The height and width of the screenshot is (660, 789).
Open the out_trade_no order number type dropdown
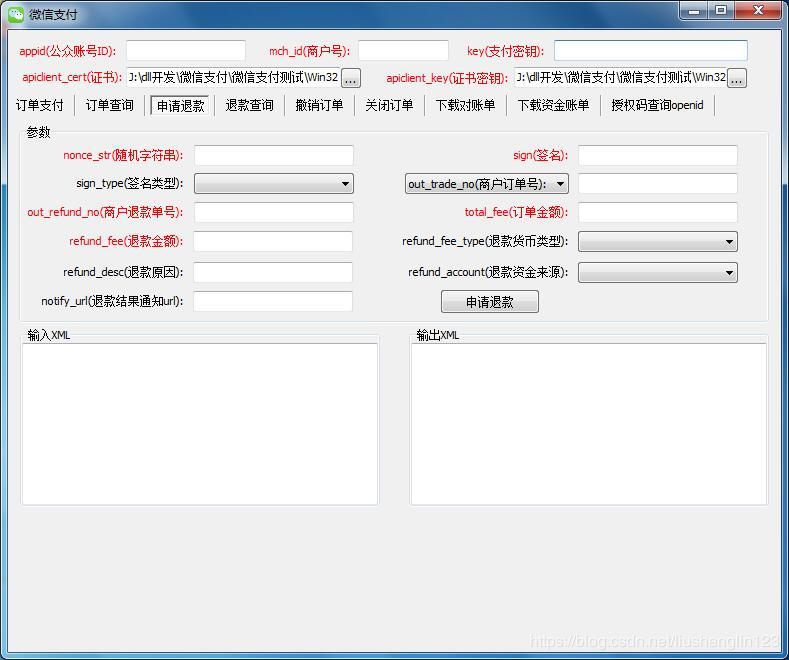tap(487, 184)
